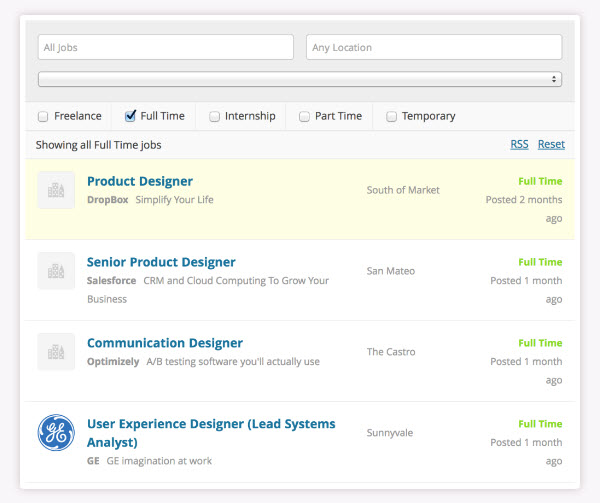Screen dimensions: 600x503
Task: Click Full Time label on Product Designer row
Action: point(540,181)
